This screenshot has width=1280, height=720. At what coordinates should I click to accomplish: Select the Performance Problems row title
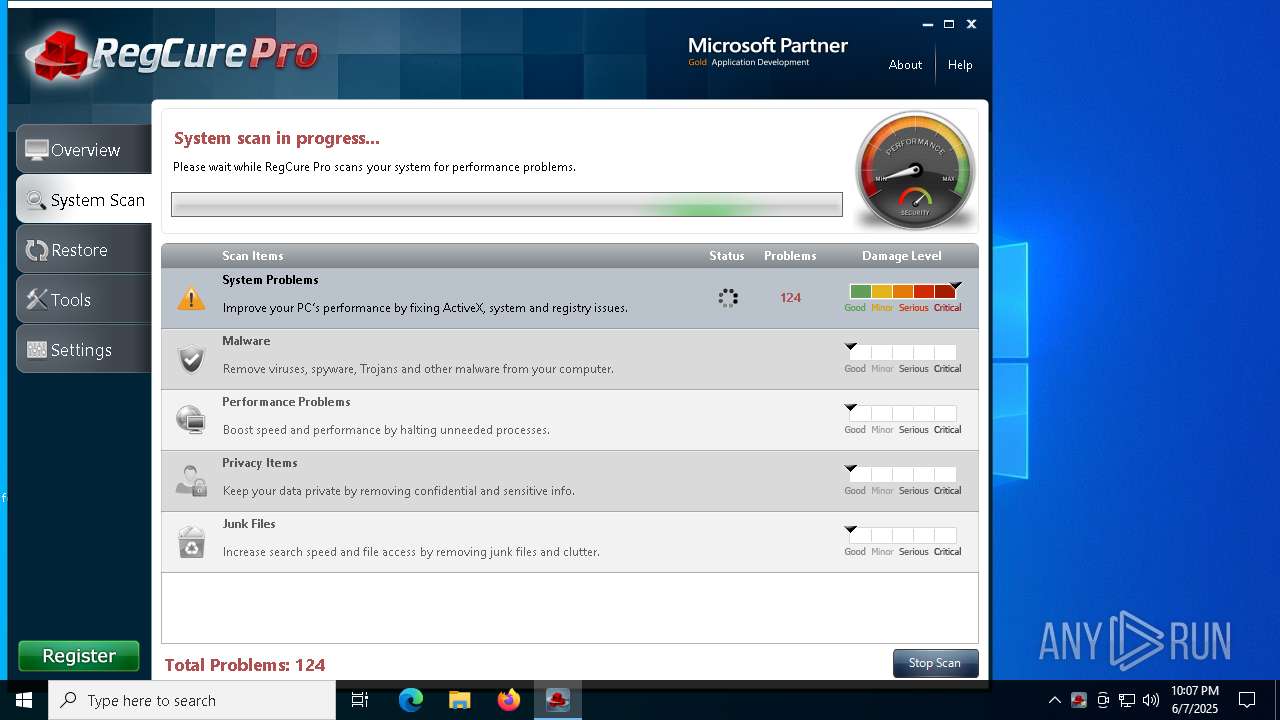coord(286,402)
